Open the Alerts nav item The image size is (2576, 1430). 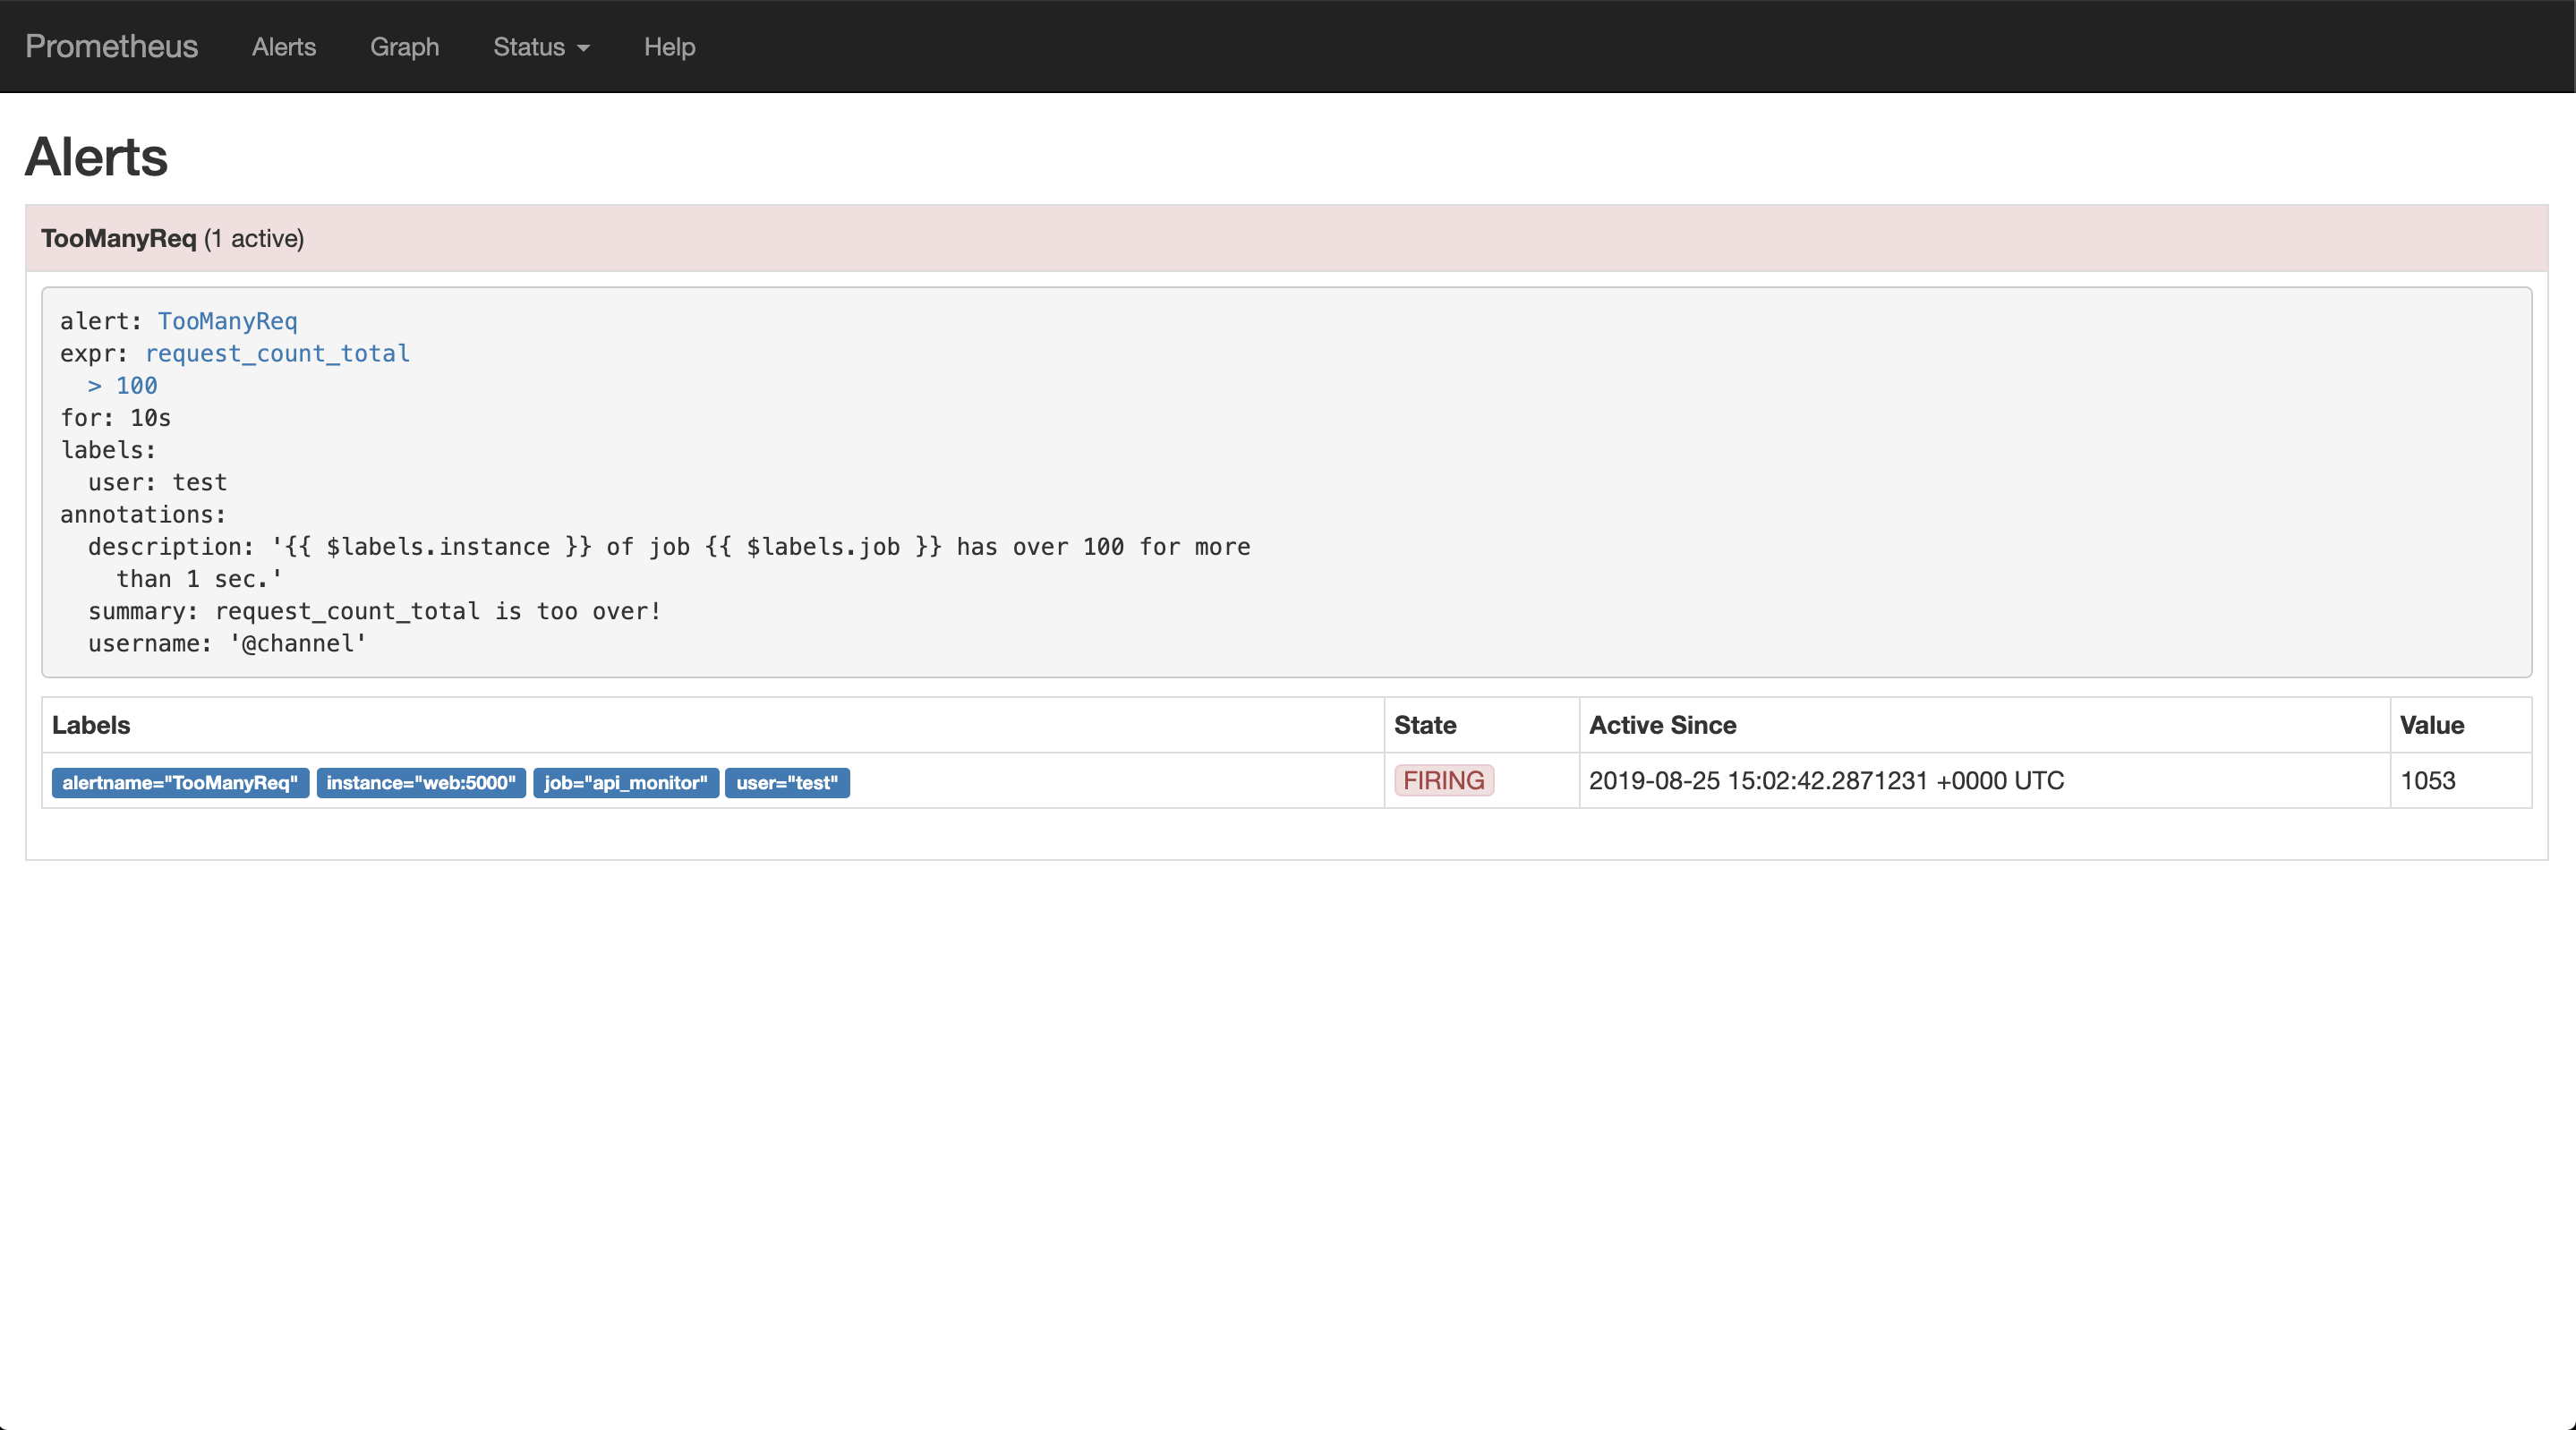click(284, 47)
